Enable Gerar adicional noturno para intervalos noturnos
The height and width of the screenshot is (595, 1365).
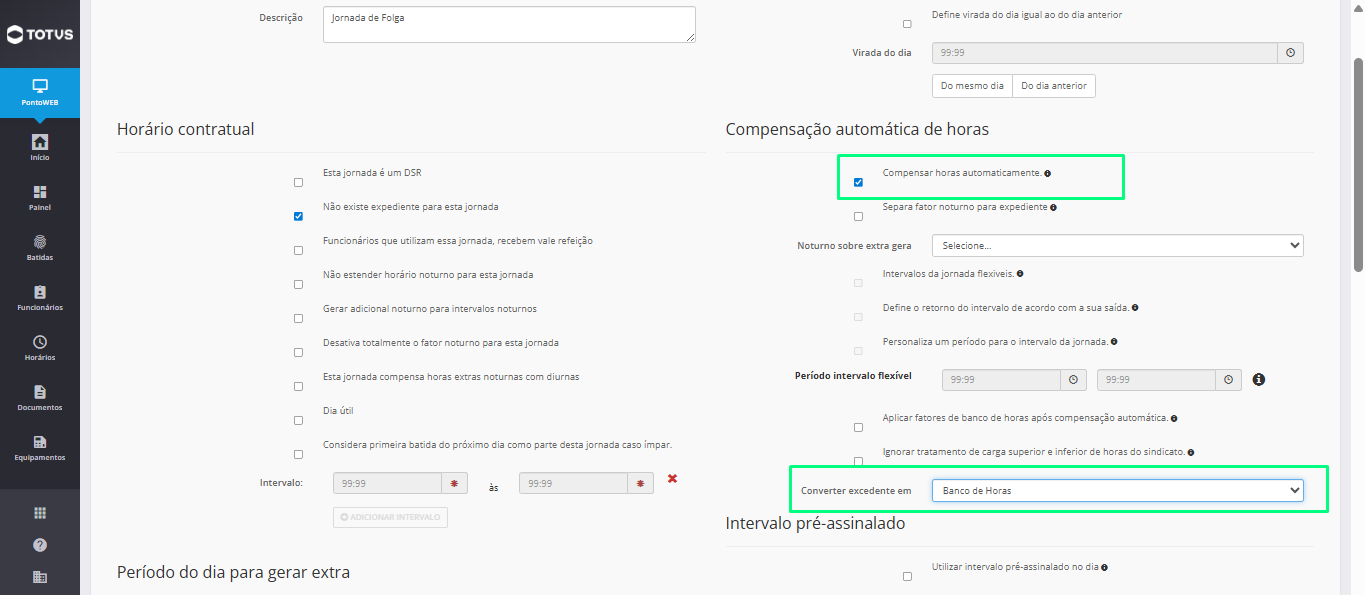pos(298,318)
